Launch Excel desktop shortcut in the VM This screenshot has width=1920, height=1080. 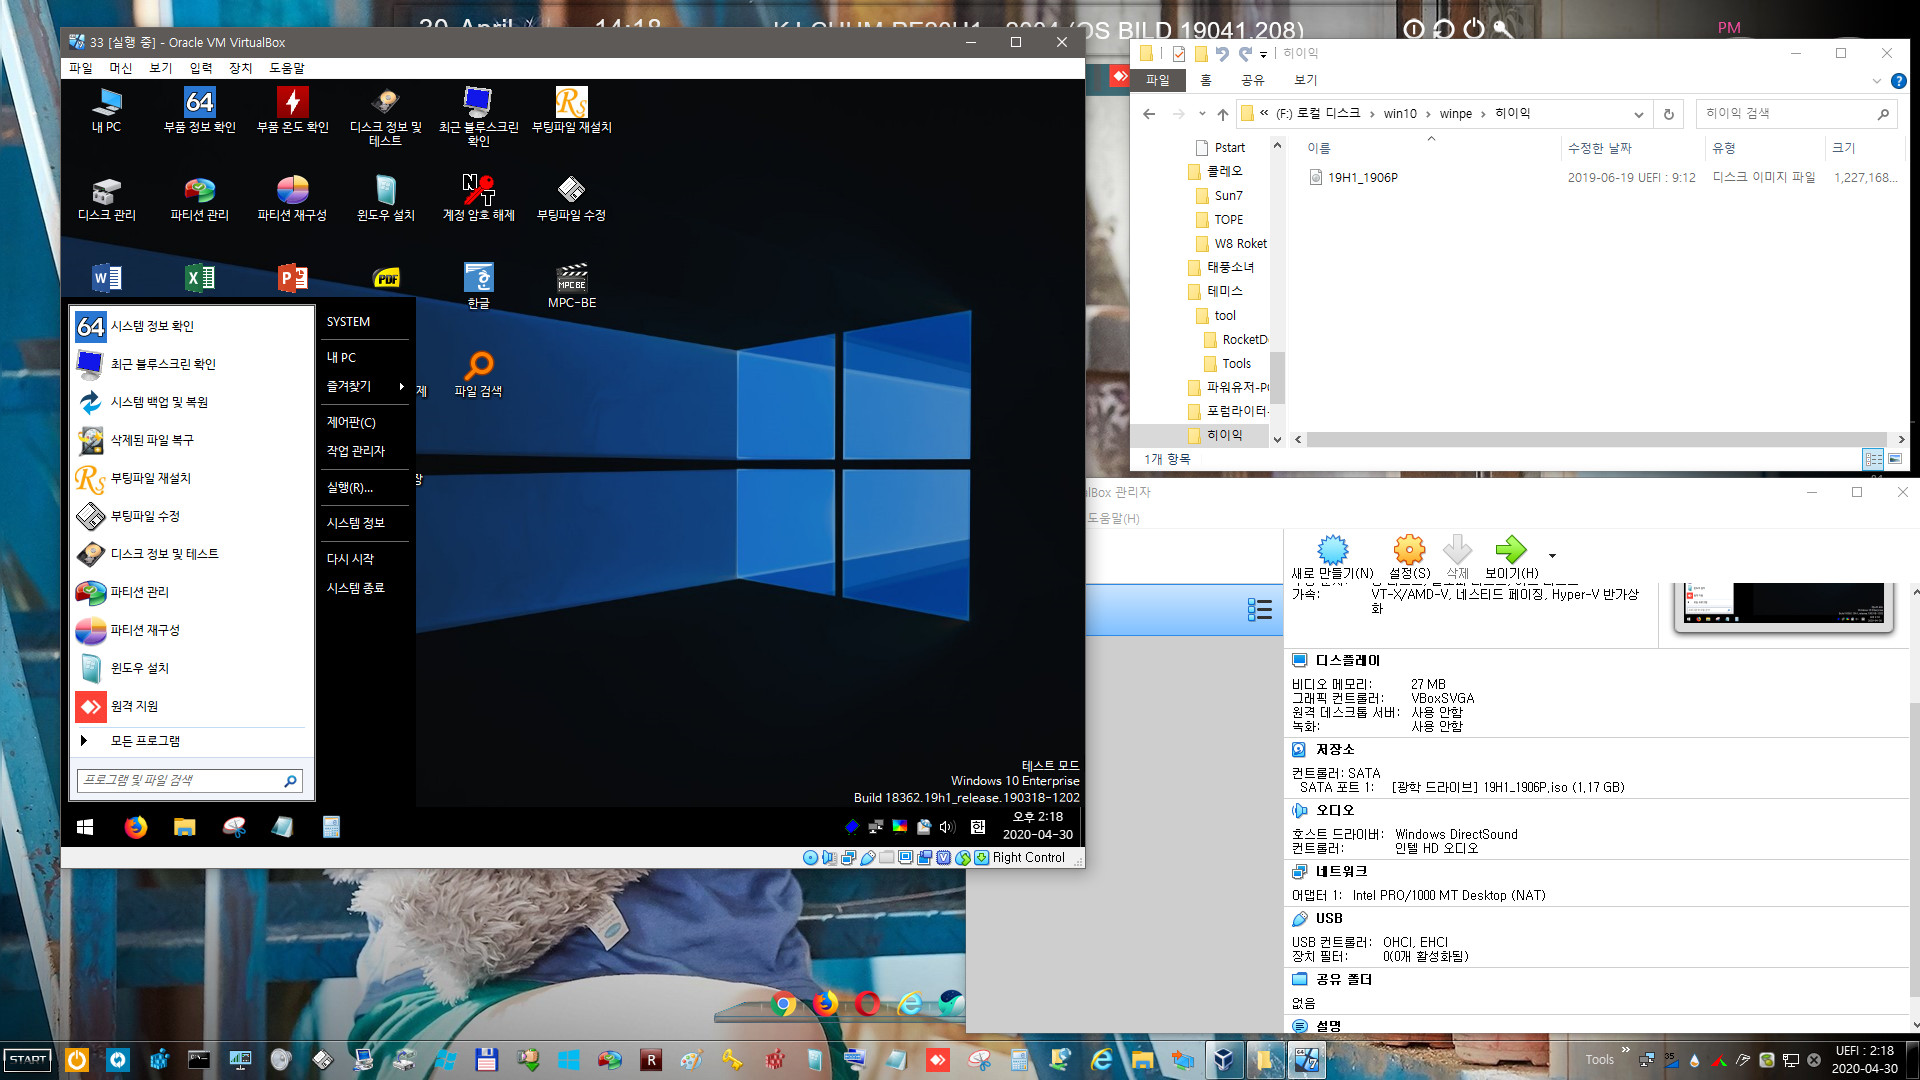199,278
